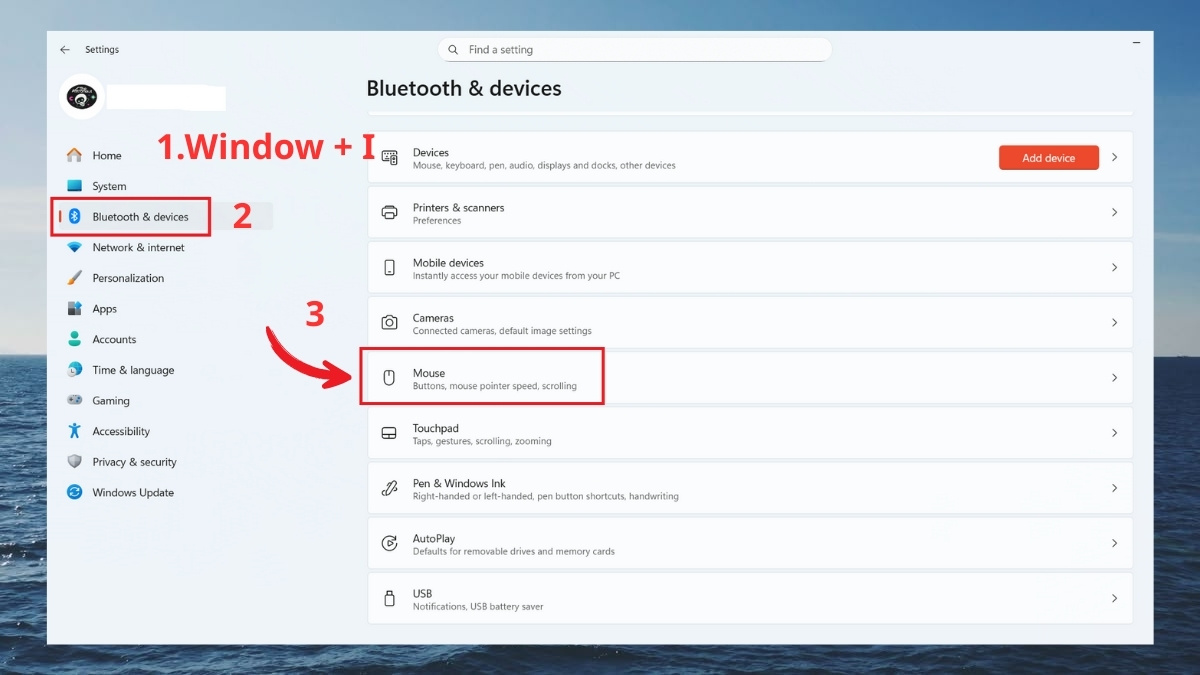Viewport: 1200px width, 675px height.
Task: Click the AutoPlay icon
Action: pyautogui.click(x=390, y=543)
